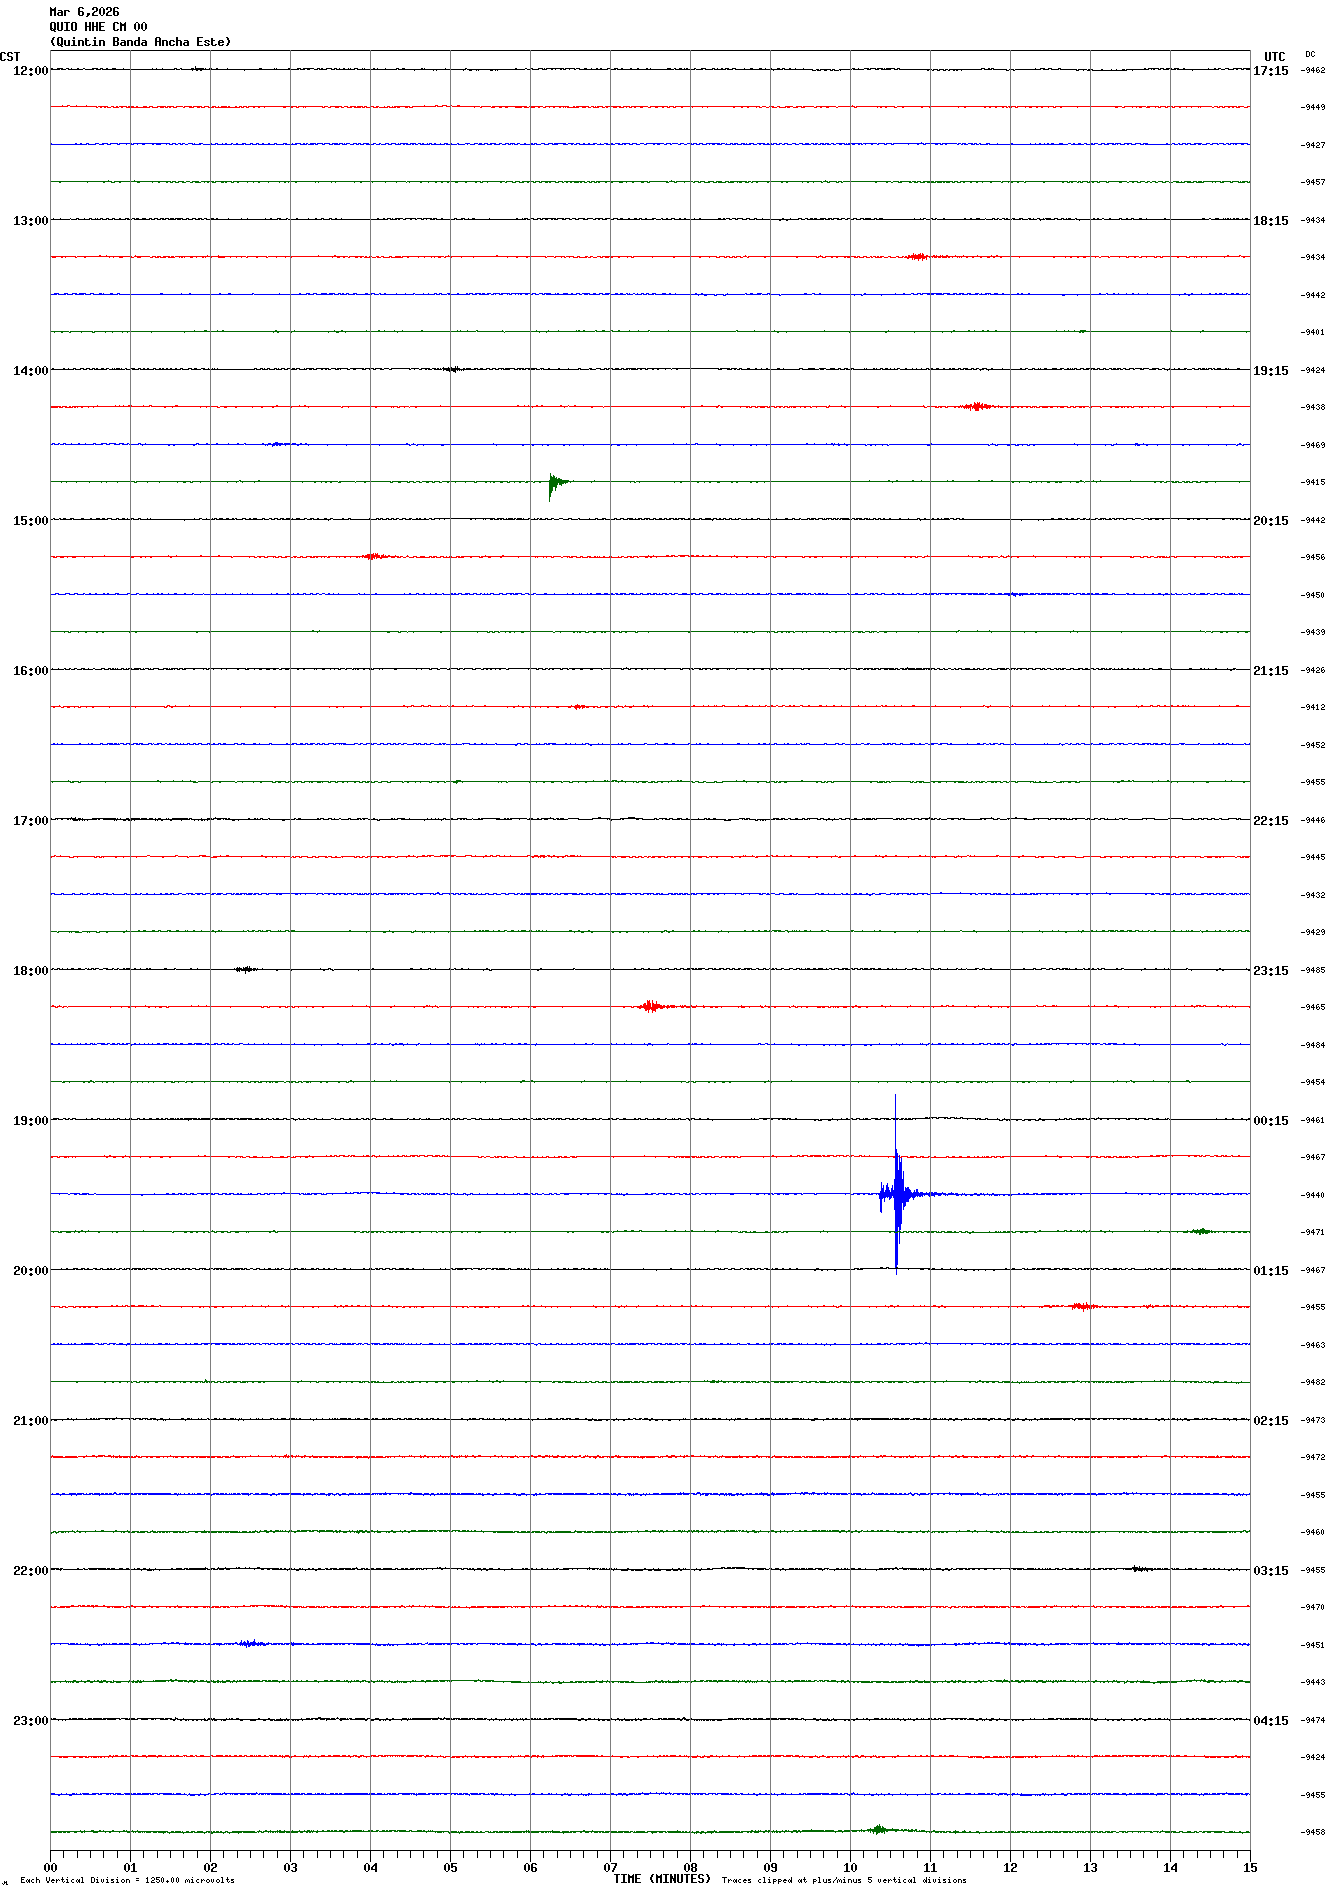The width and height of the screenshot is (1330, 1894).
Task: Click the Mar 6,2026 date header
Action: click(x=84, y=12)
